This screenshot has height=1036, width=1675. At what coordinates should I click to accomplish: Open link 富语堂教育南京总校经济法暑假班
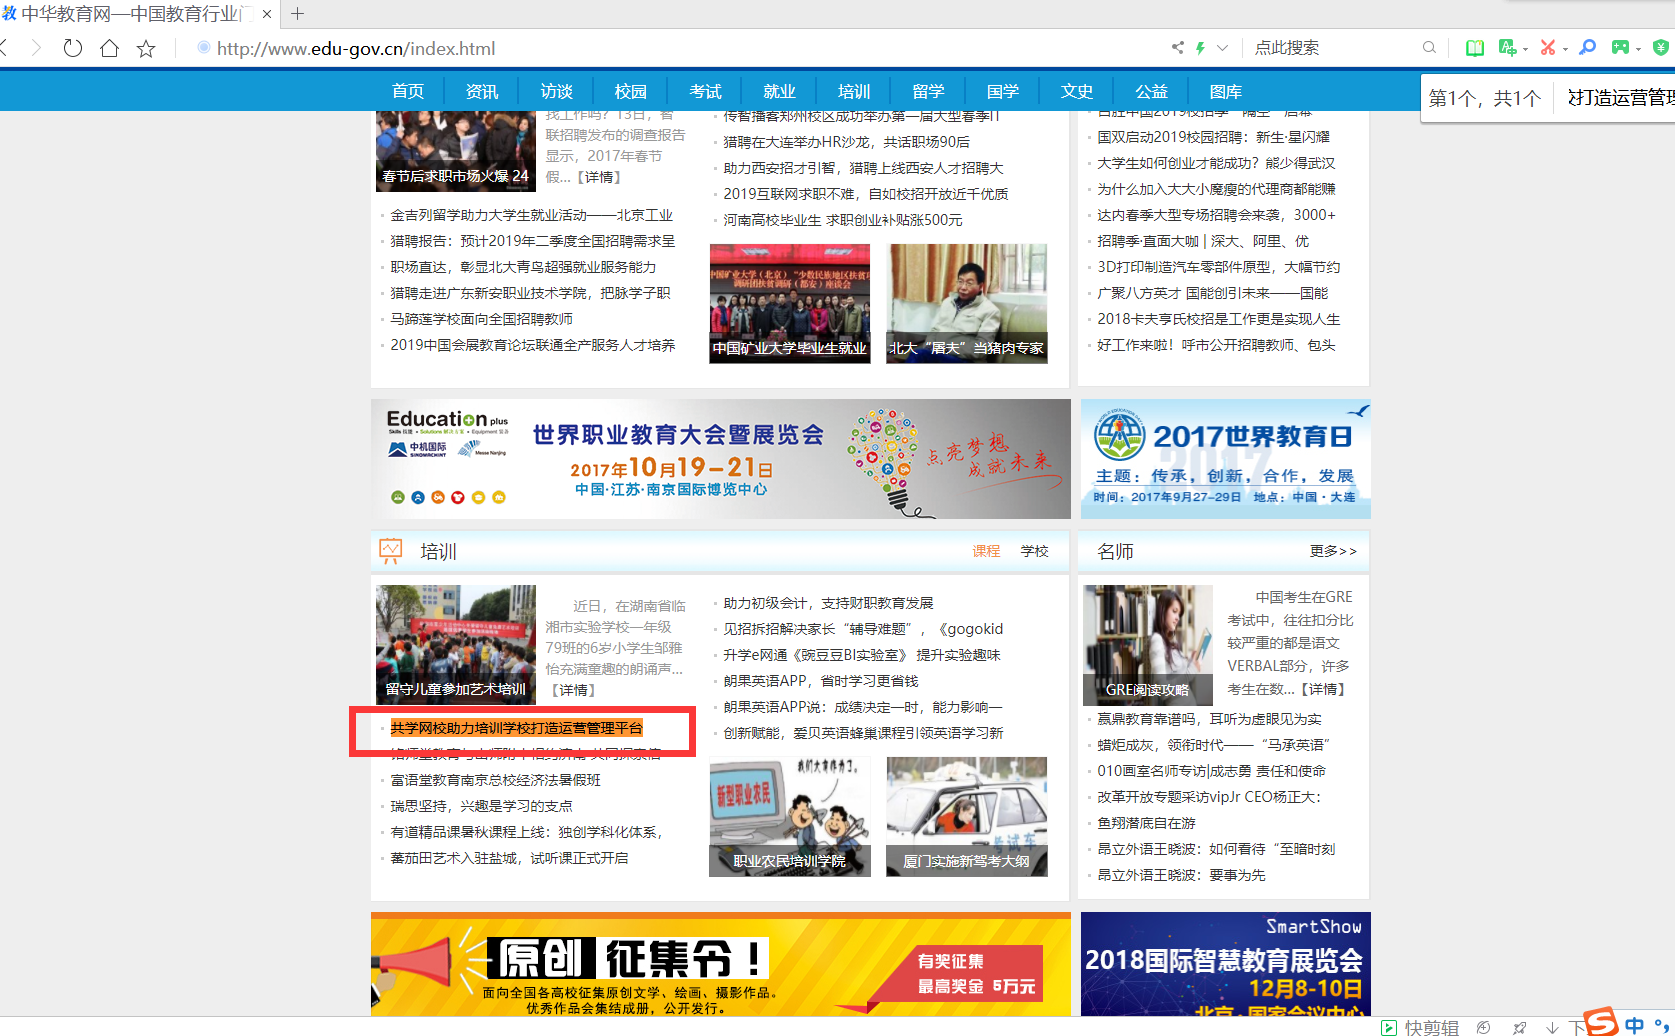(x=496, y=780)
